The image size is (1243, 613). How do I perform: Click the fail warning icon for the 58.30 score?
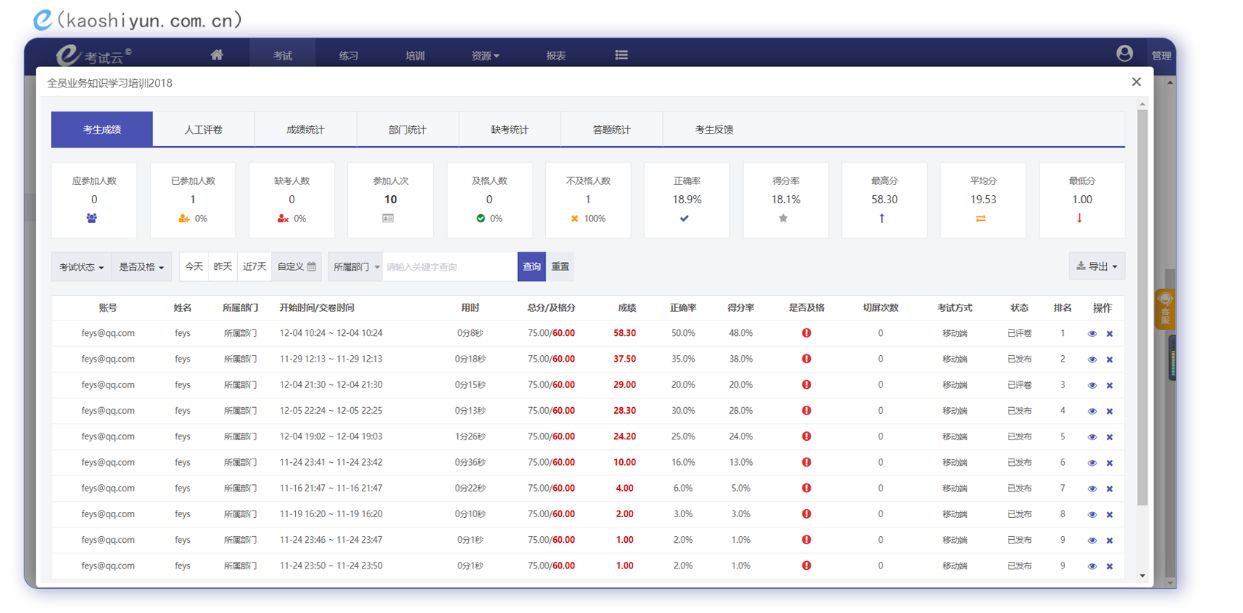click(x=806, y=333)
